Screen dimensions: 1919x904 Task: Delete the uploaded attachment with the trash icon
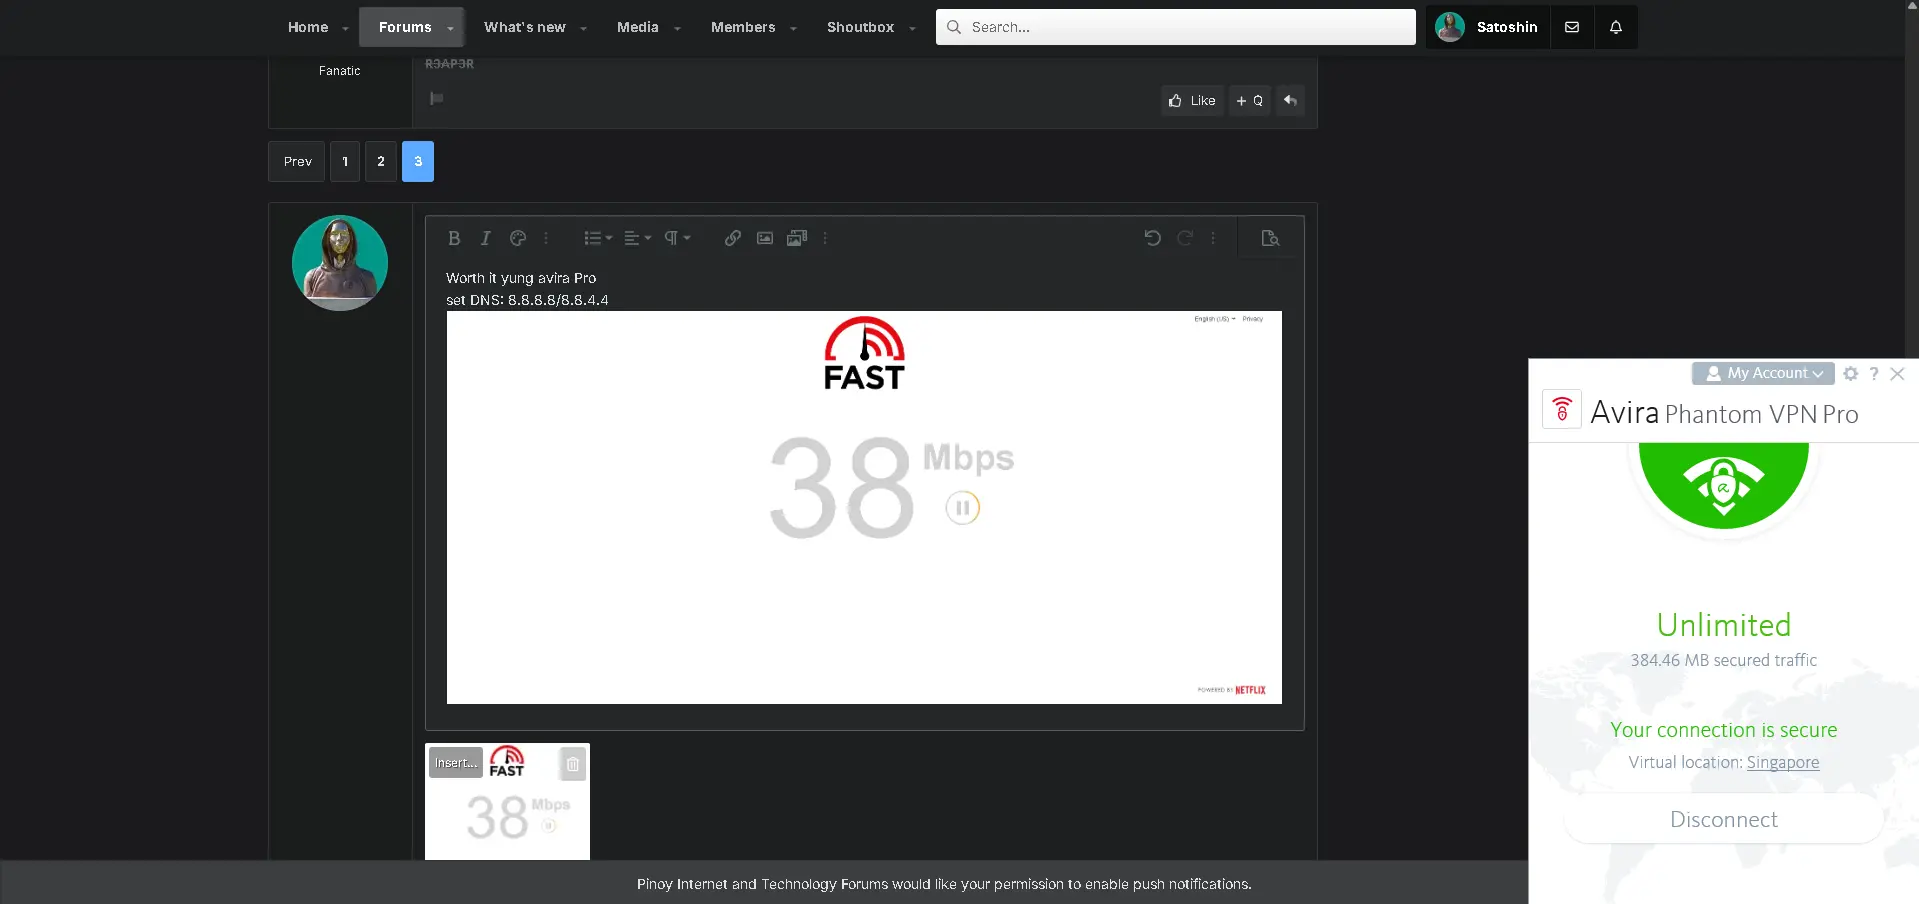[573, 764]
